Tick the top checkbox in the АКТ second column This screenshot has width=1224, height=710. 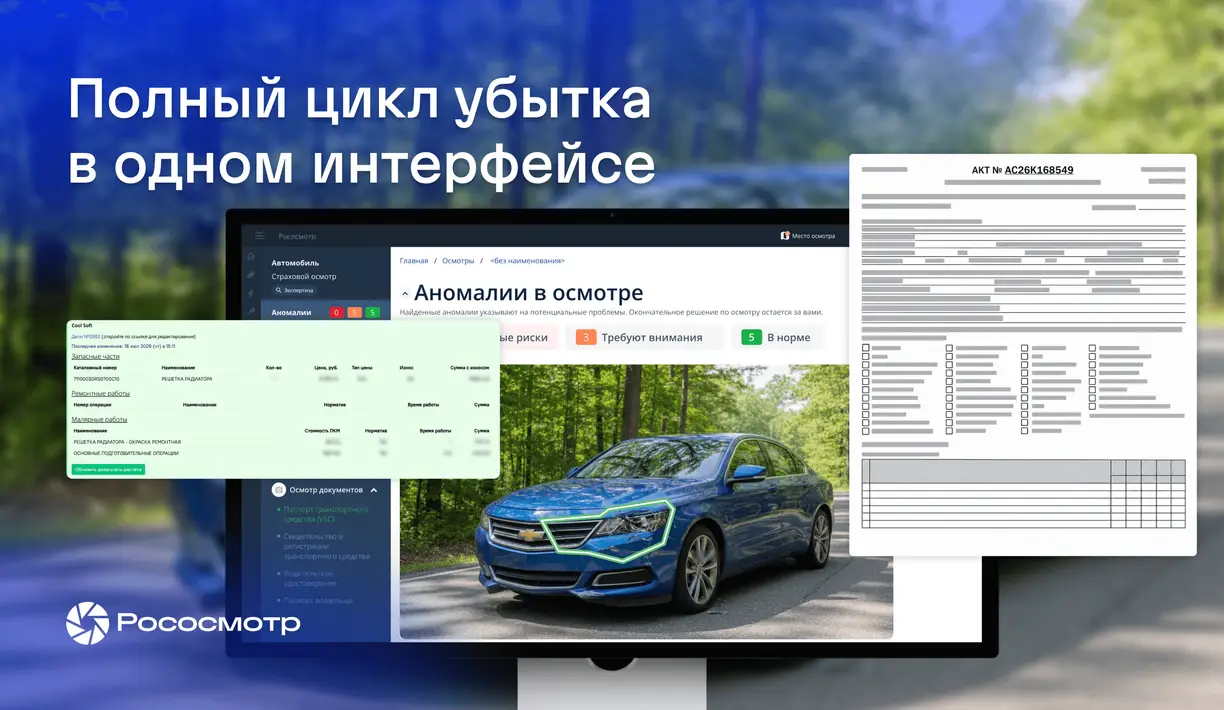[950, 348]
